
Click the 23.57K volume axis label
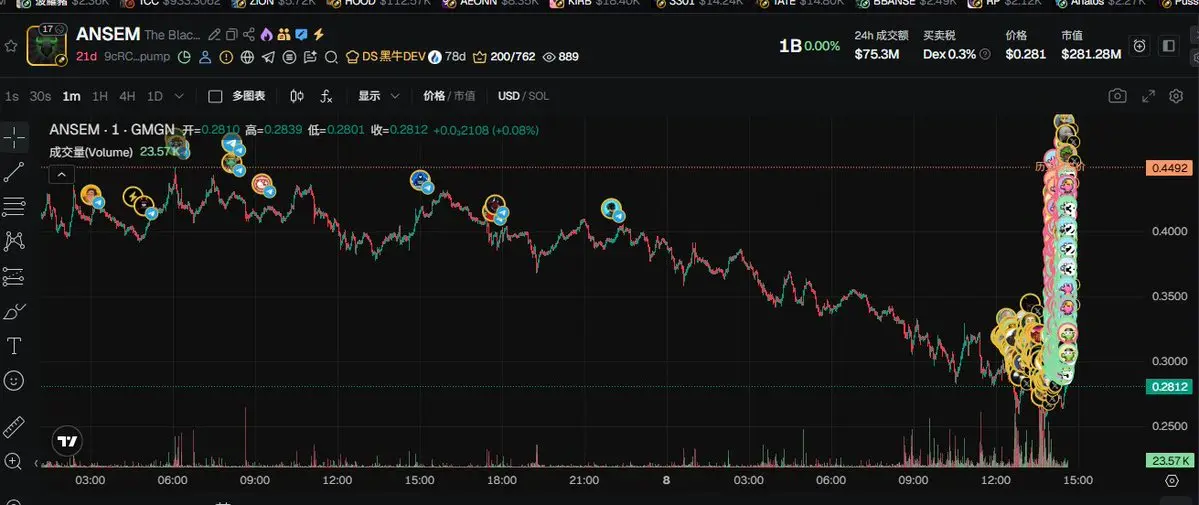pyautogui.click(x=1171, y=461)
